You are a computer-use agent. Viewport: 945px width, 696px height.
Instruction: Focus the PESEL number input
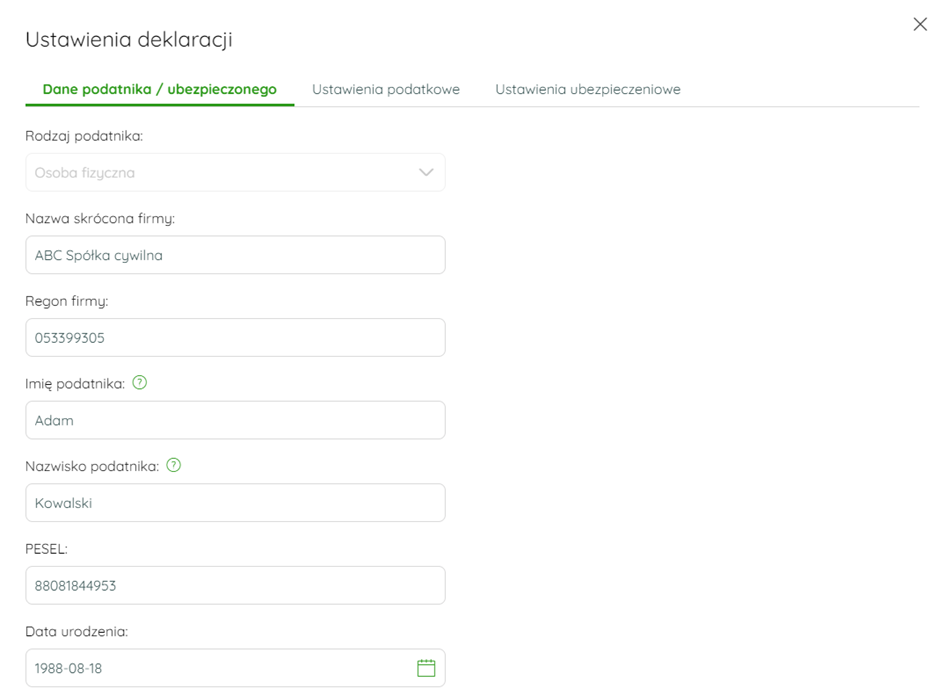tap(235, 585)
